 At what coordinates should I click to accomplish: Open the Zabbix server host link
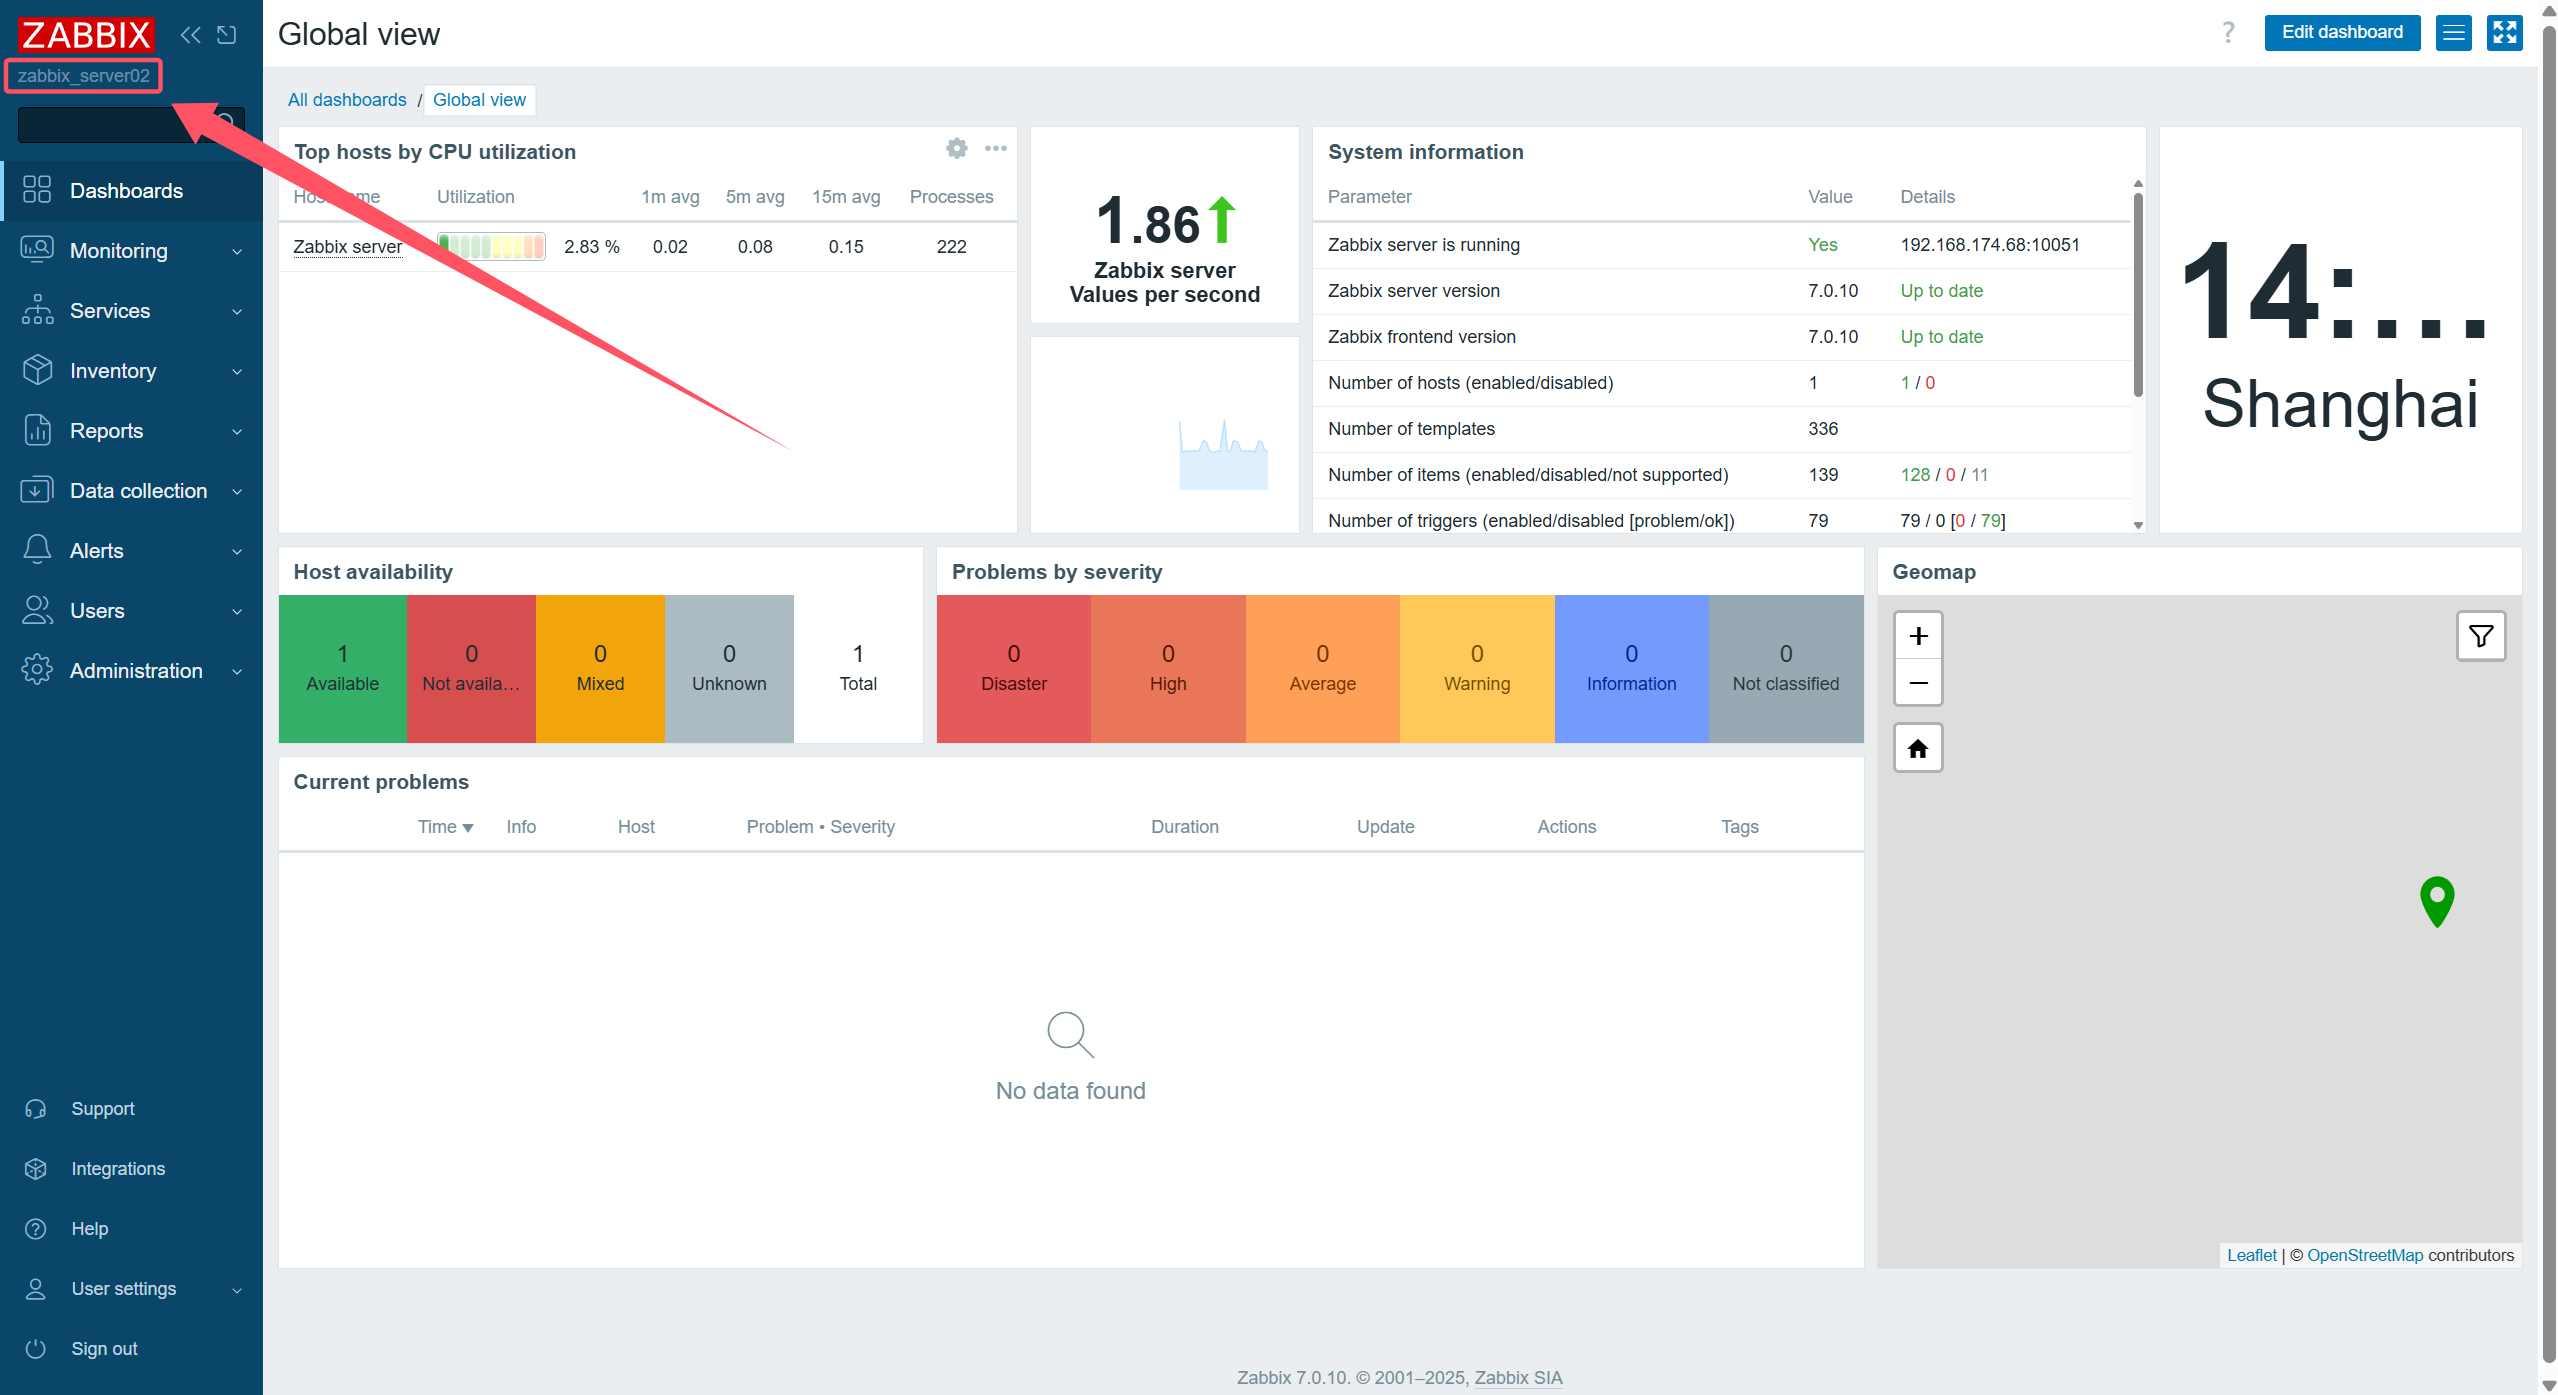pos(348,246)
